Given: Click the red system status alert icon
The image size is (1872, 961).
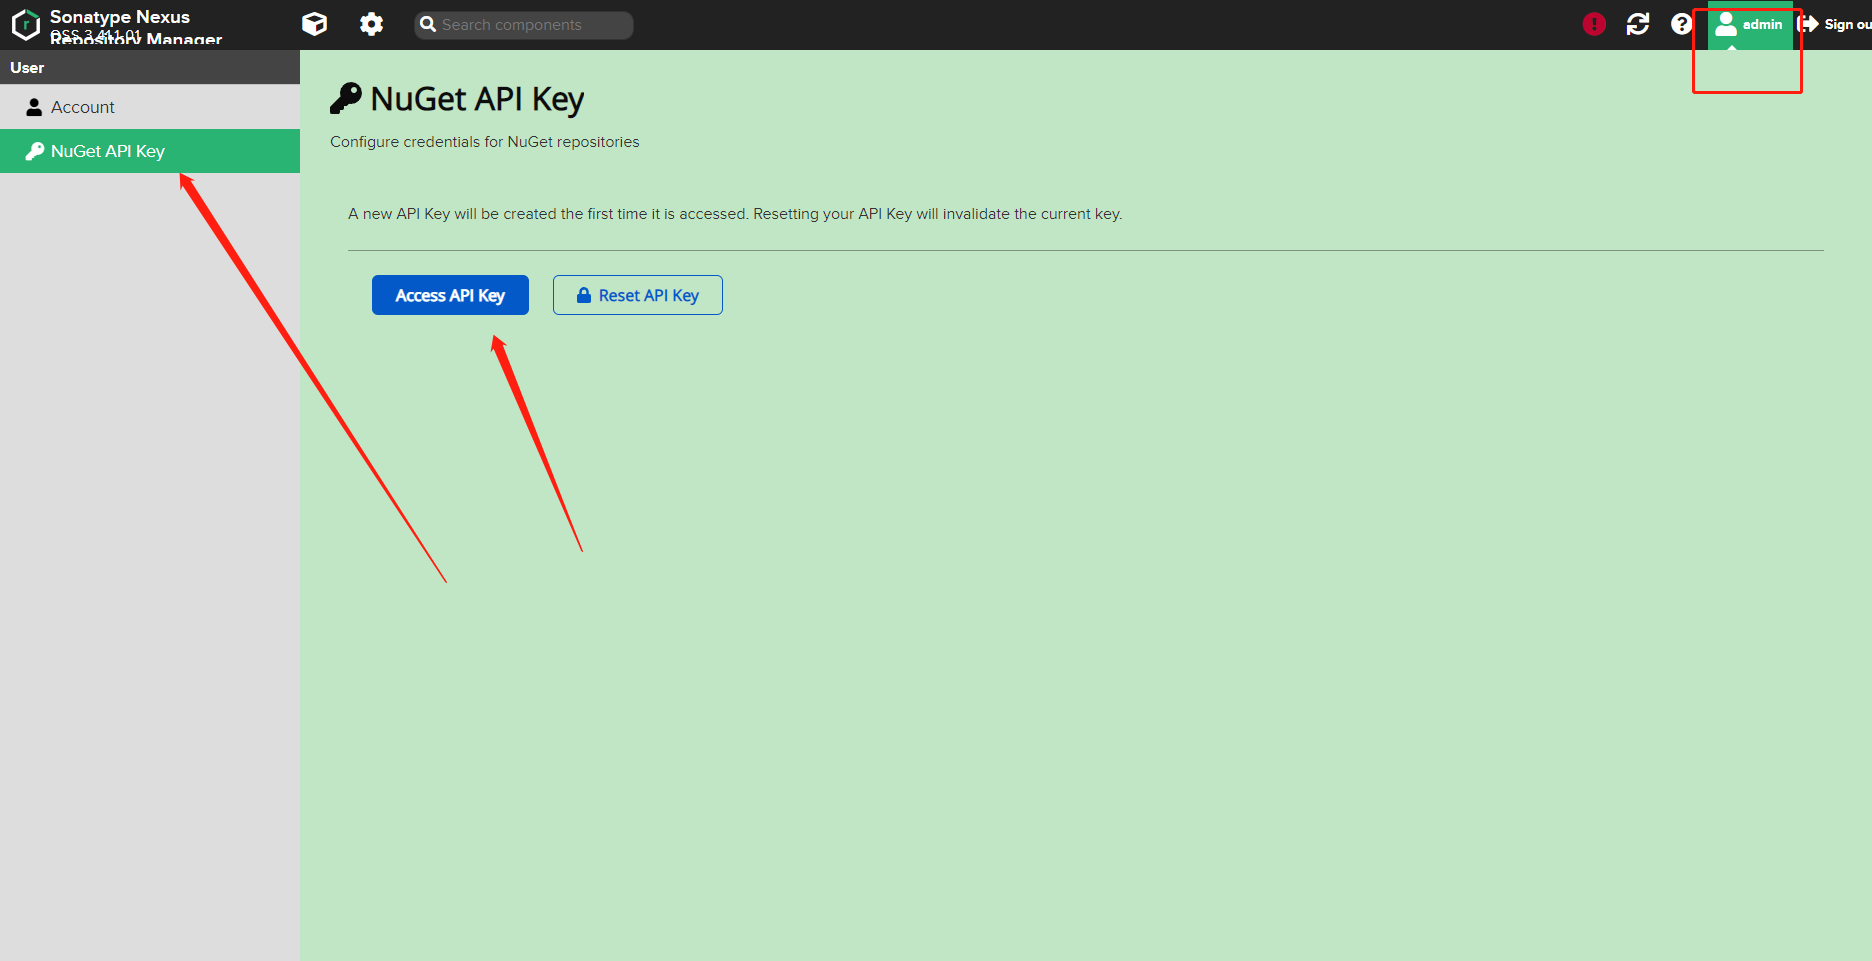Looking at the screenshot, I should tap(1594, 24).
